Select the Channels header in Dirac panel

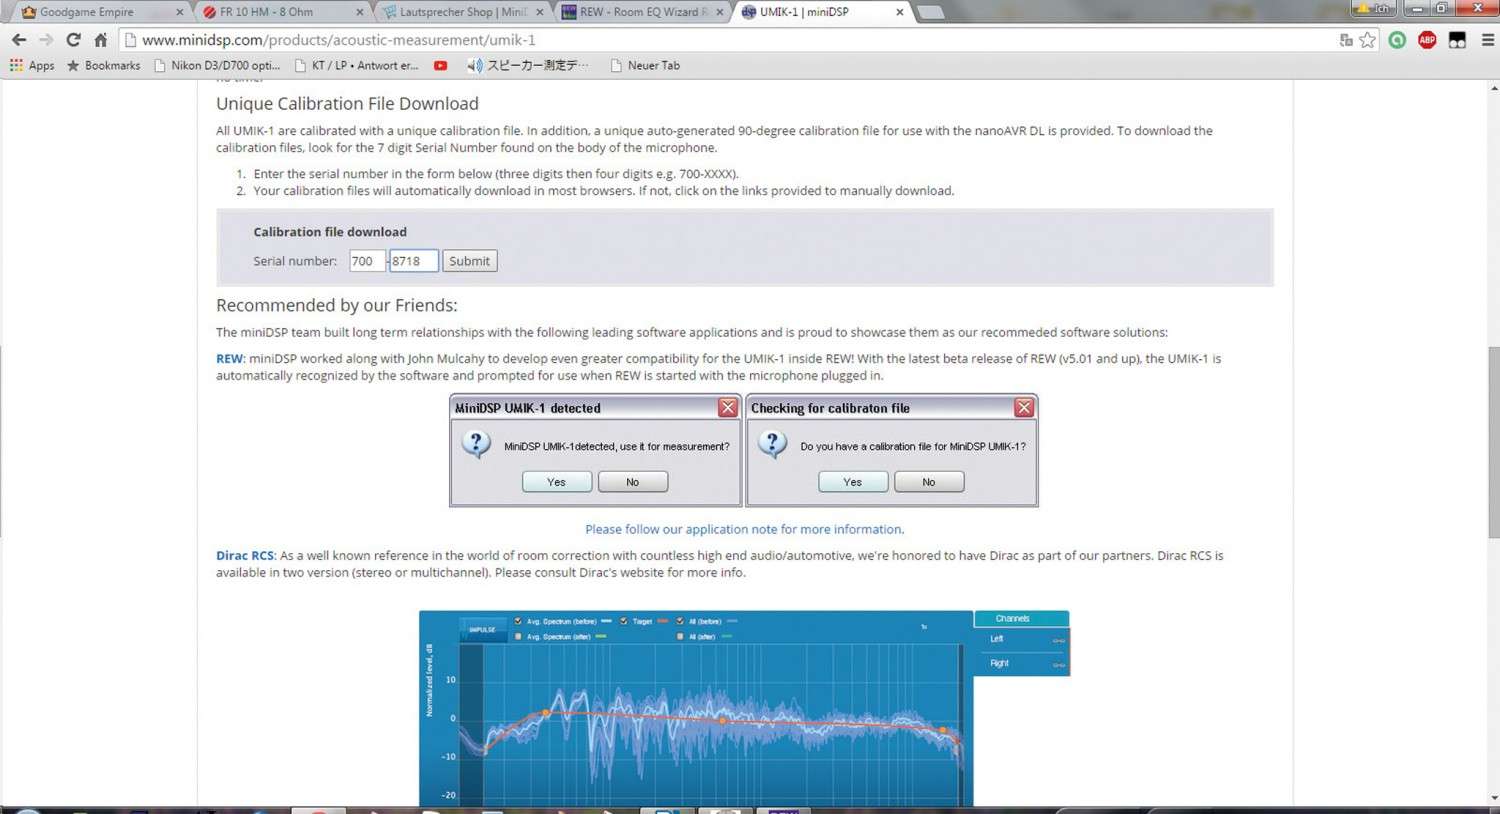[1021, 618]
